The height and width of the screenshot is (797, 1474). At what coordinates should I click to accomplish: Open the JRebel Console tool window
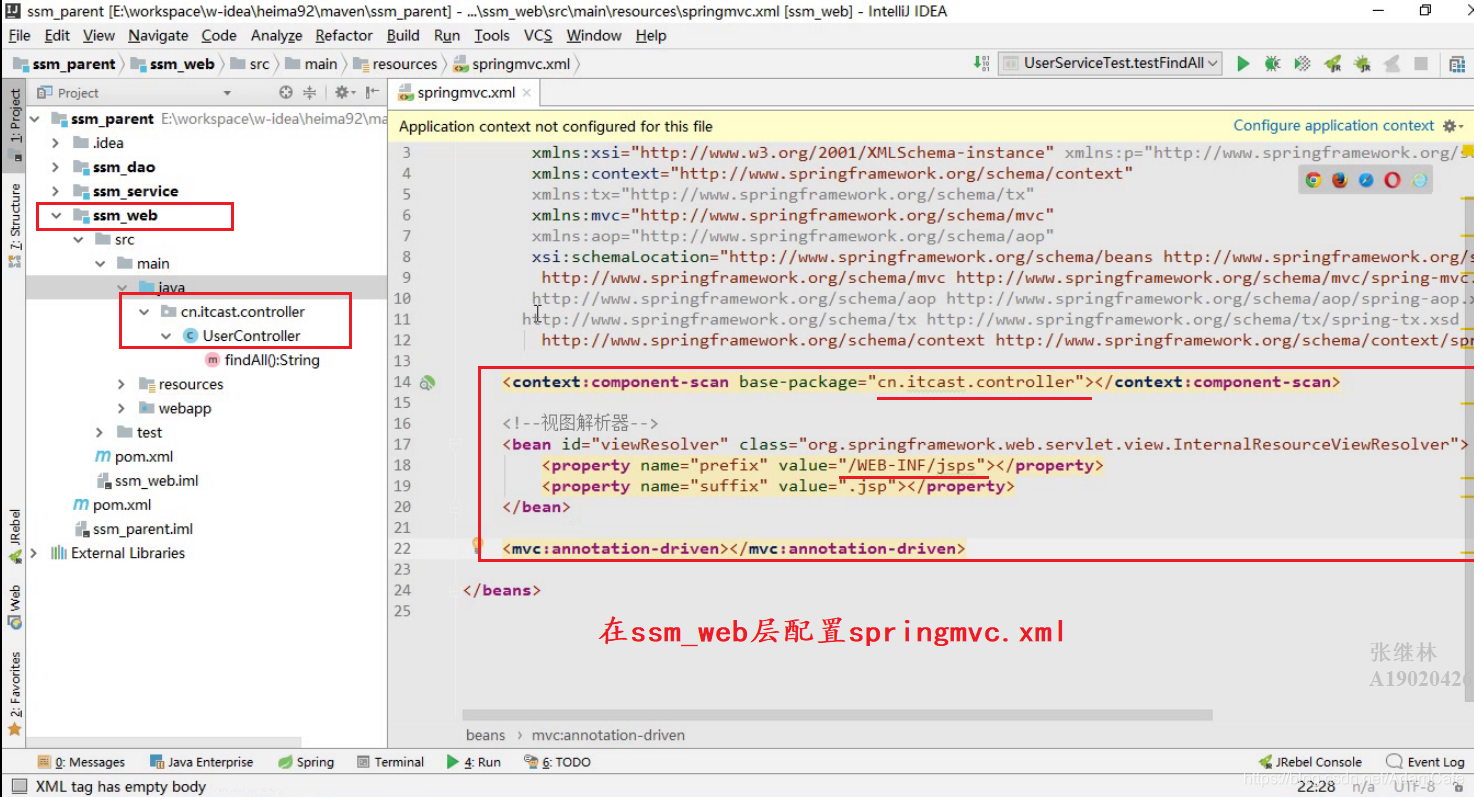point(1310,762)
